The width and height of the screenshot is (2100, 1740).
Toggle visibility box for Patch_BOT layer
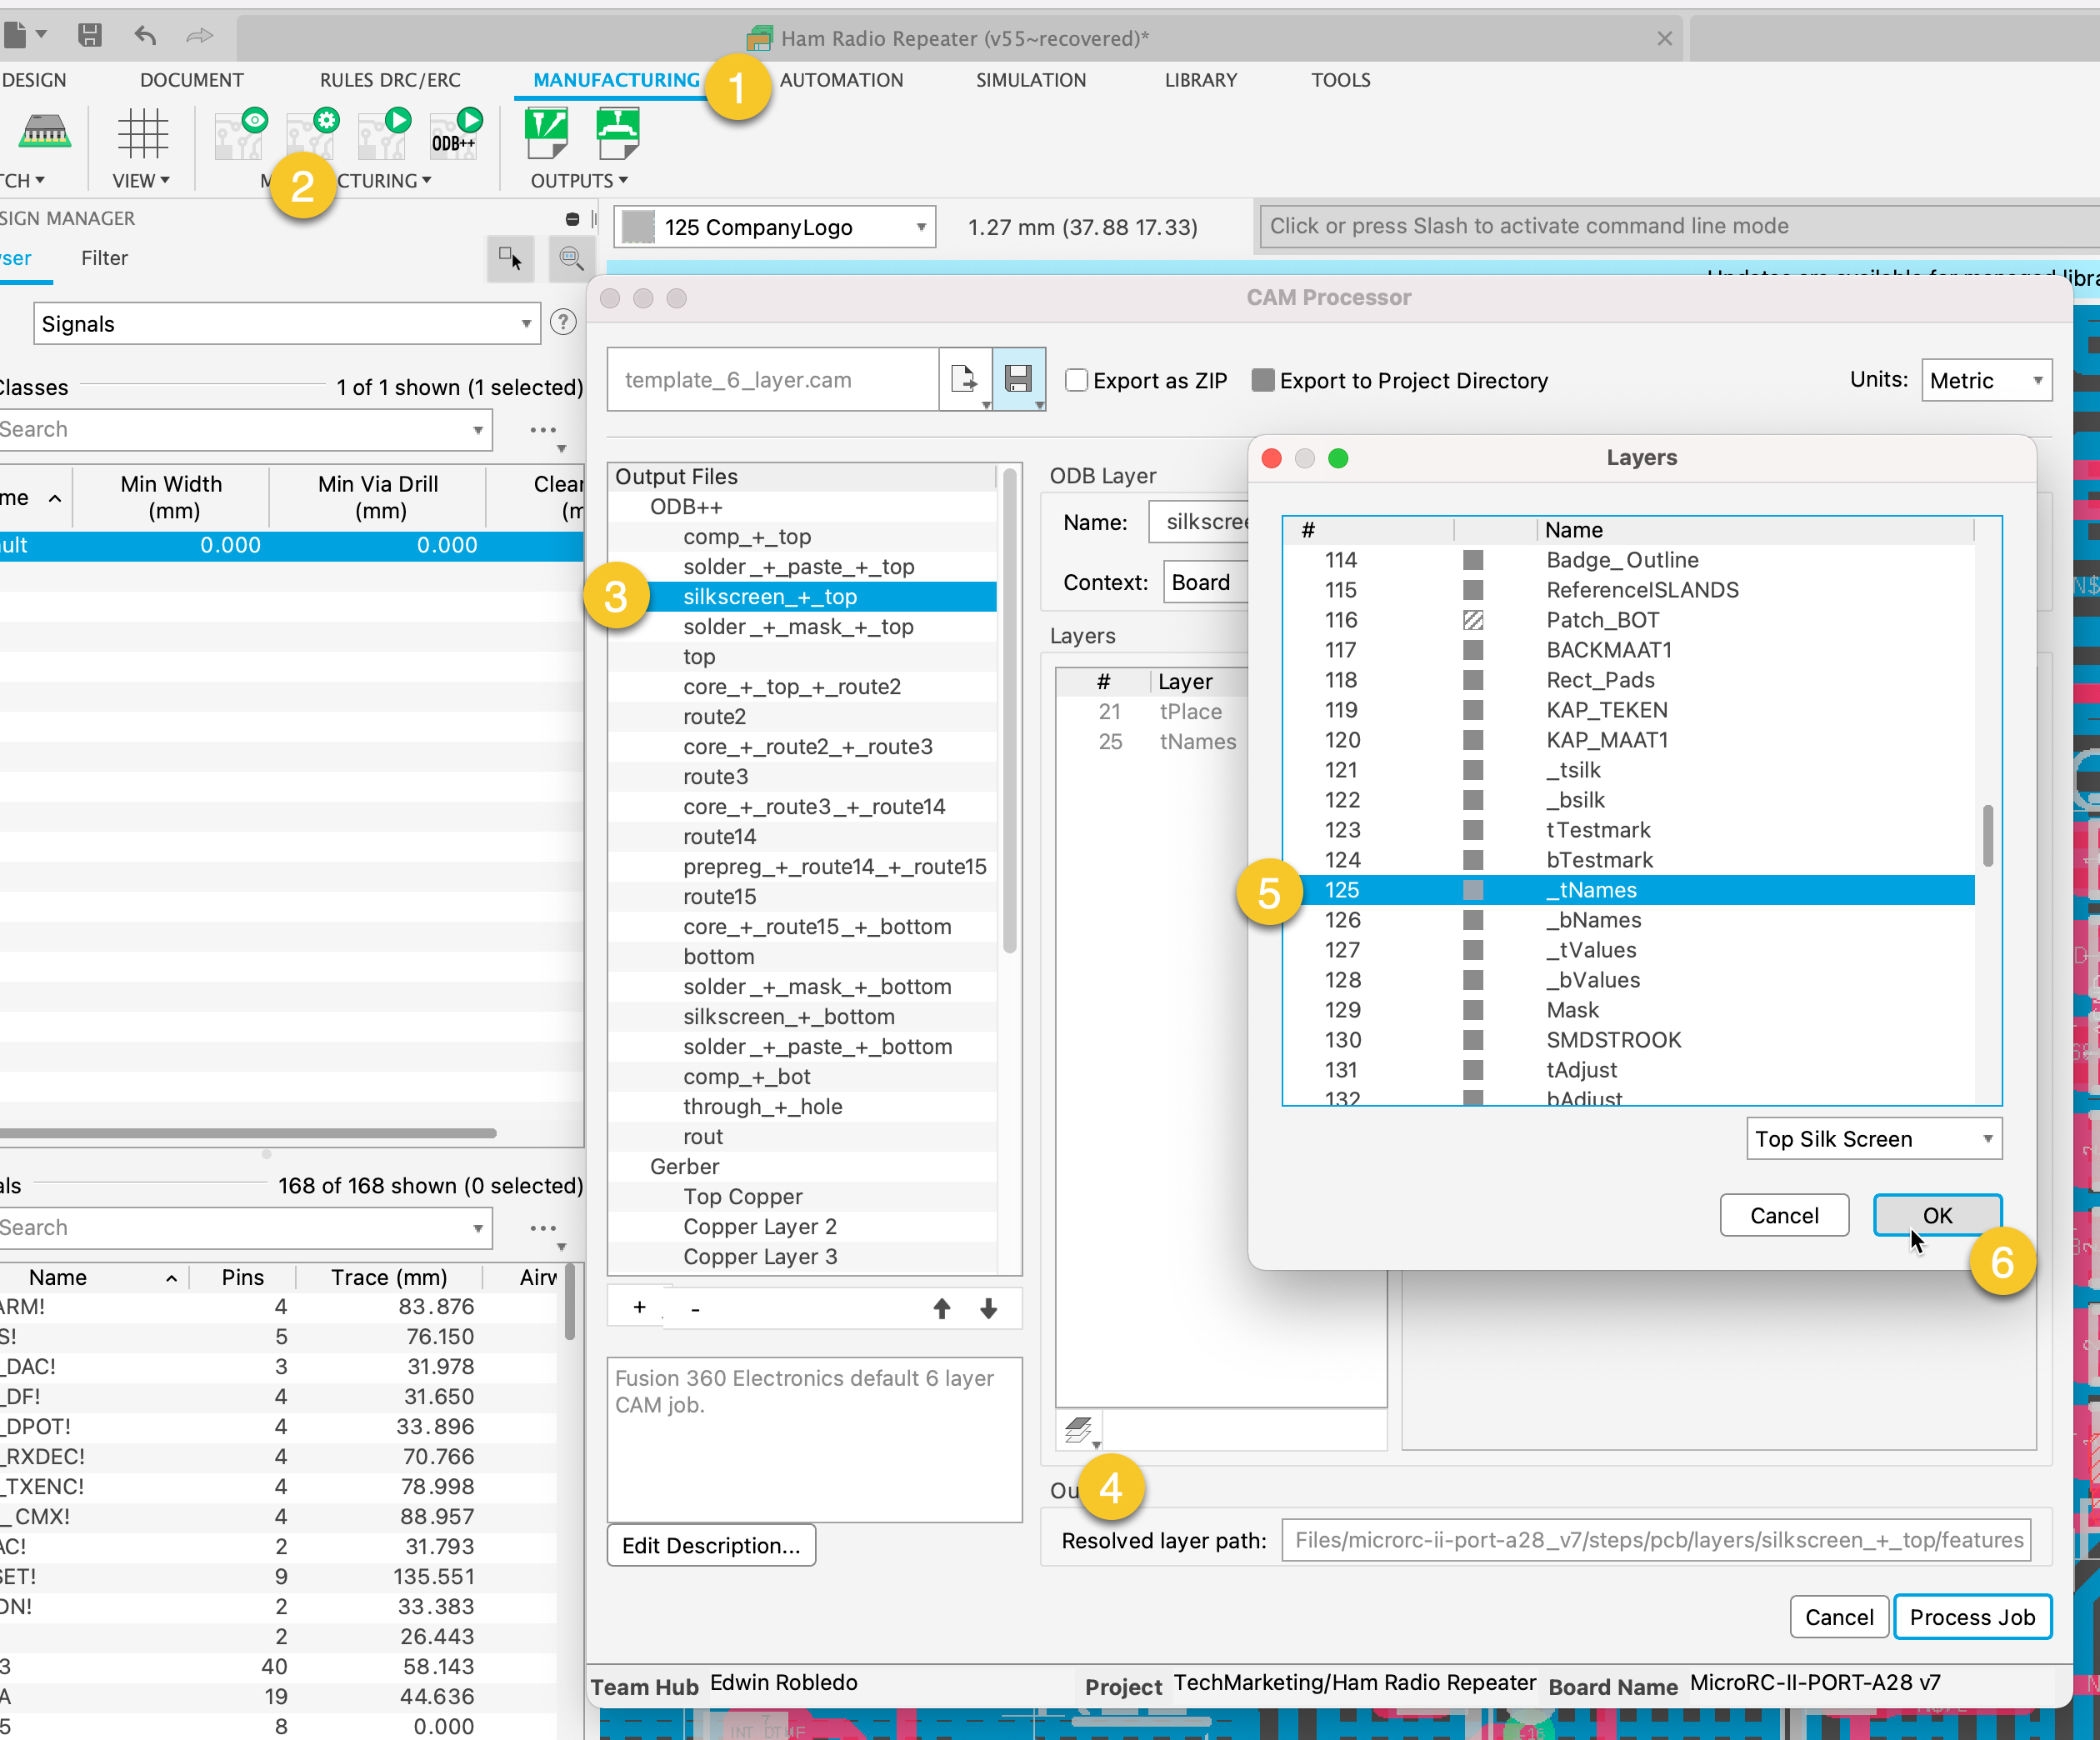point(1472,620)
